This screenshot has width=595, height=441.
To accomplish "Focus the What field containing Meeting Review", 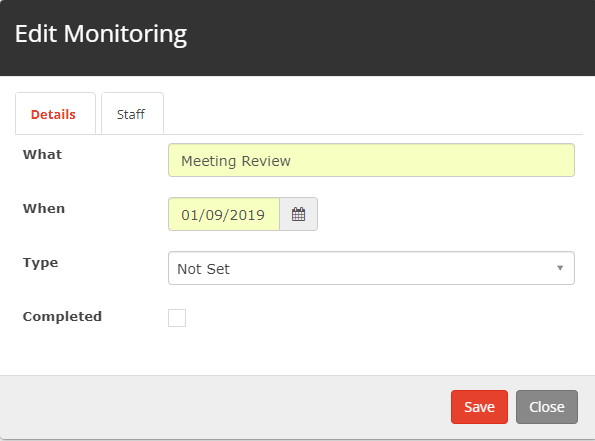I will click(371, 160).
